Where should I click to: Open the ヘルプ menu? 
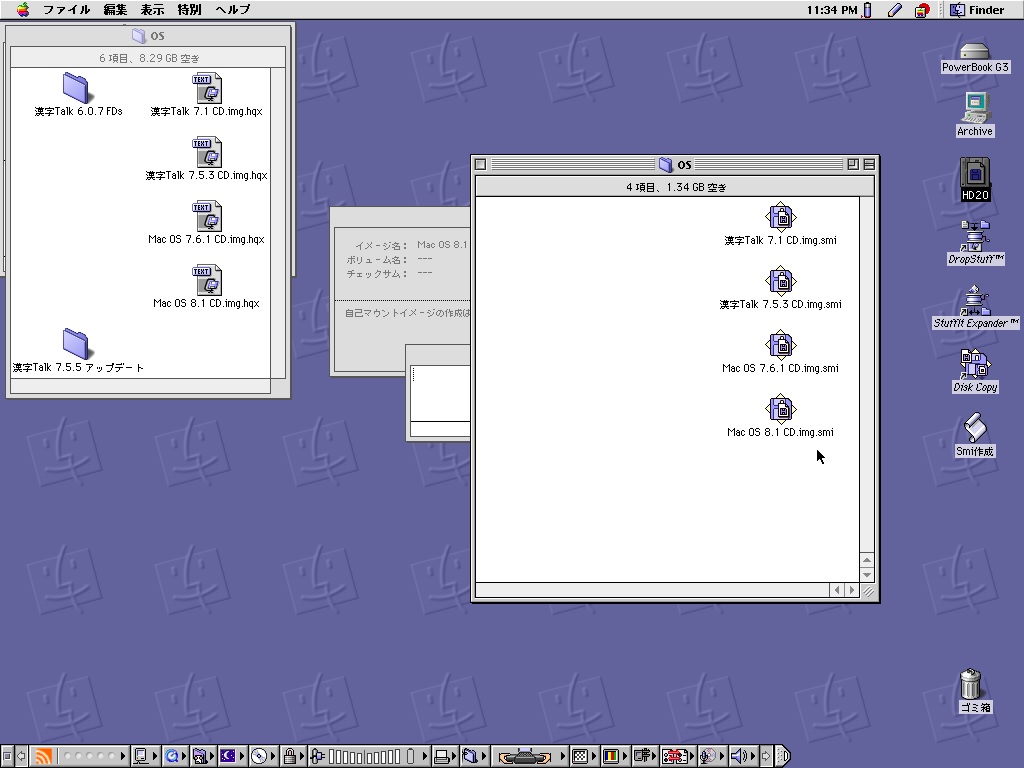click(x=232, y=10)
